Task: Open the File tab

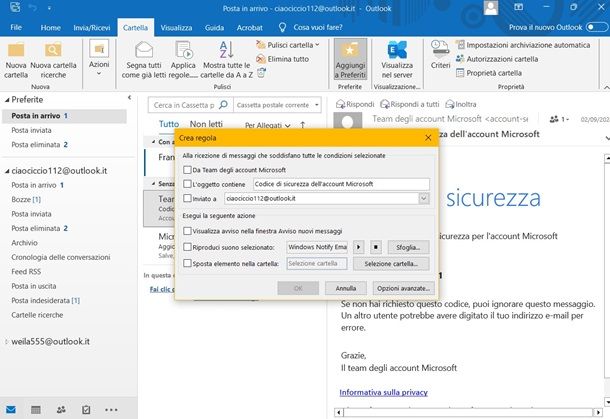Action: [x=16, y=27]
